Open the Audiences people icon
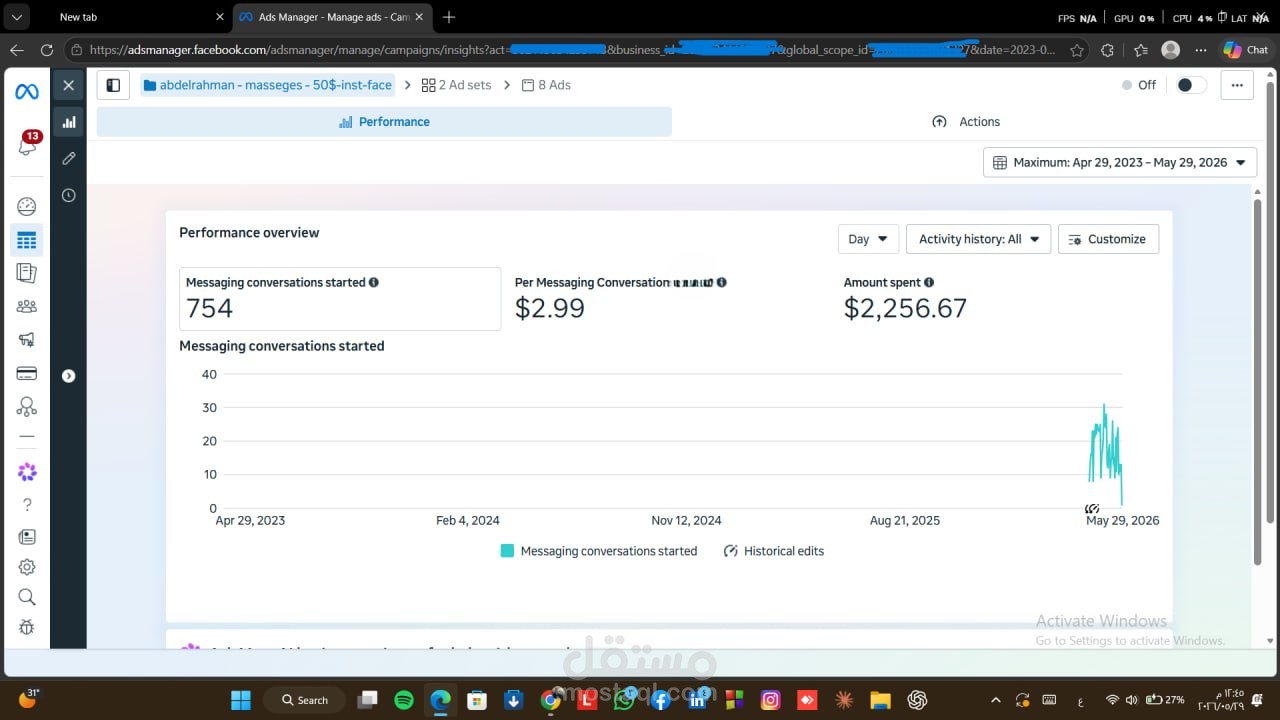 coord(27,306)
